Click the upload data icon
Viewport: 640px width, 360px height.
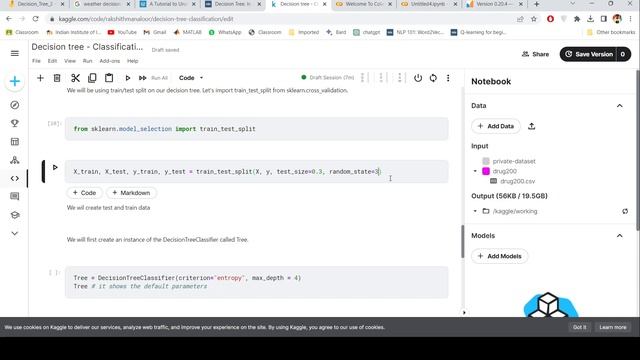[531, 126]
